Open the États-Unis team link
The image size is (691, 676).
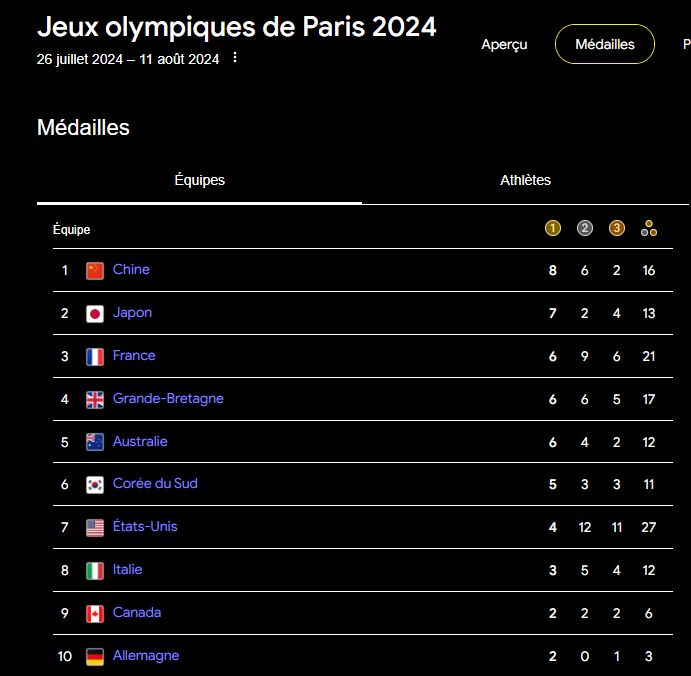(145, 526)
